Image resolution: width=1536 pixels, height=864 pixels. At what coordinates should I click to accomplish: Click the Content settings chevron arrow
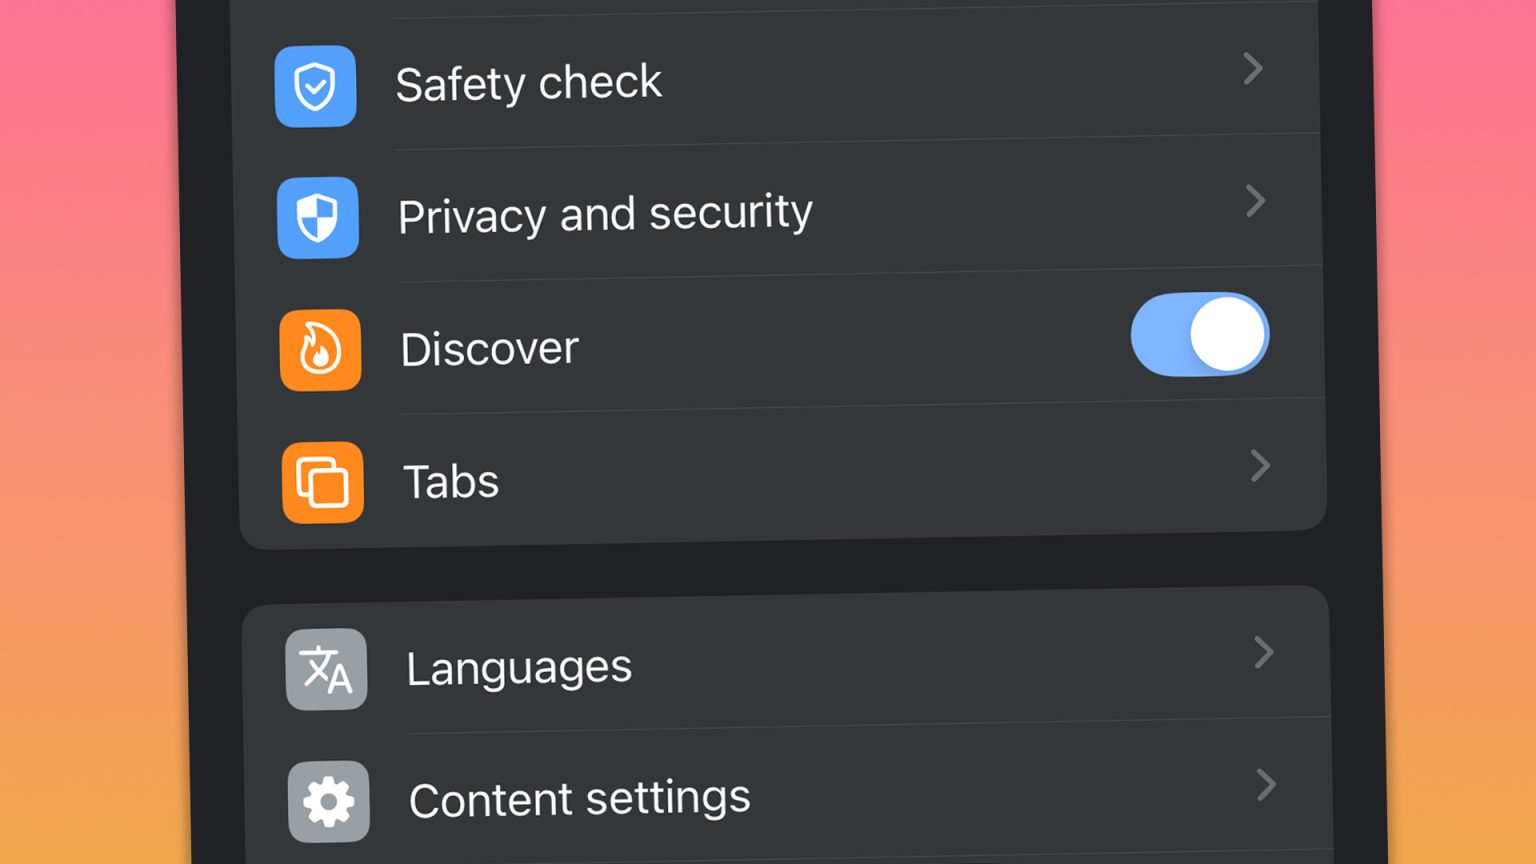click(1265, 785)
